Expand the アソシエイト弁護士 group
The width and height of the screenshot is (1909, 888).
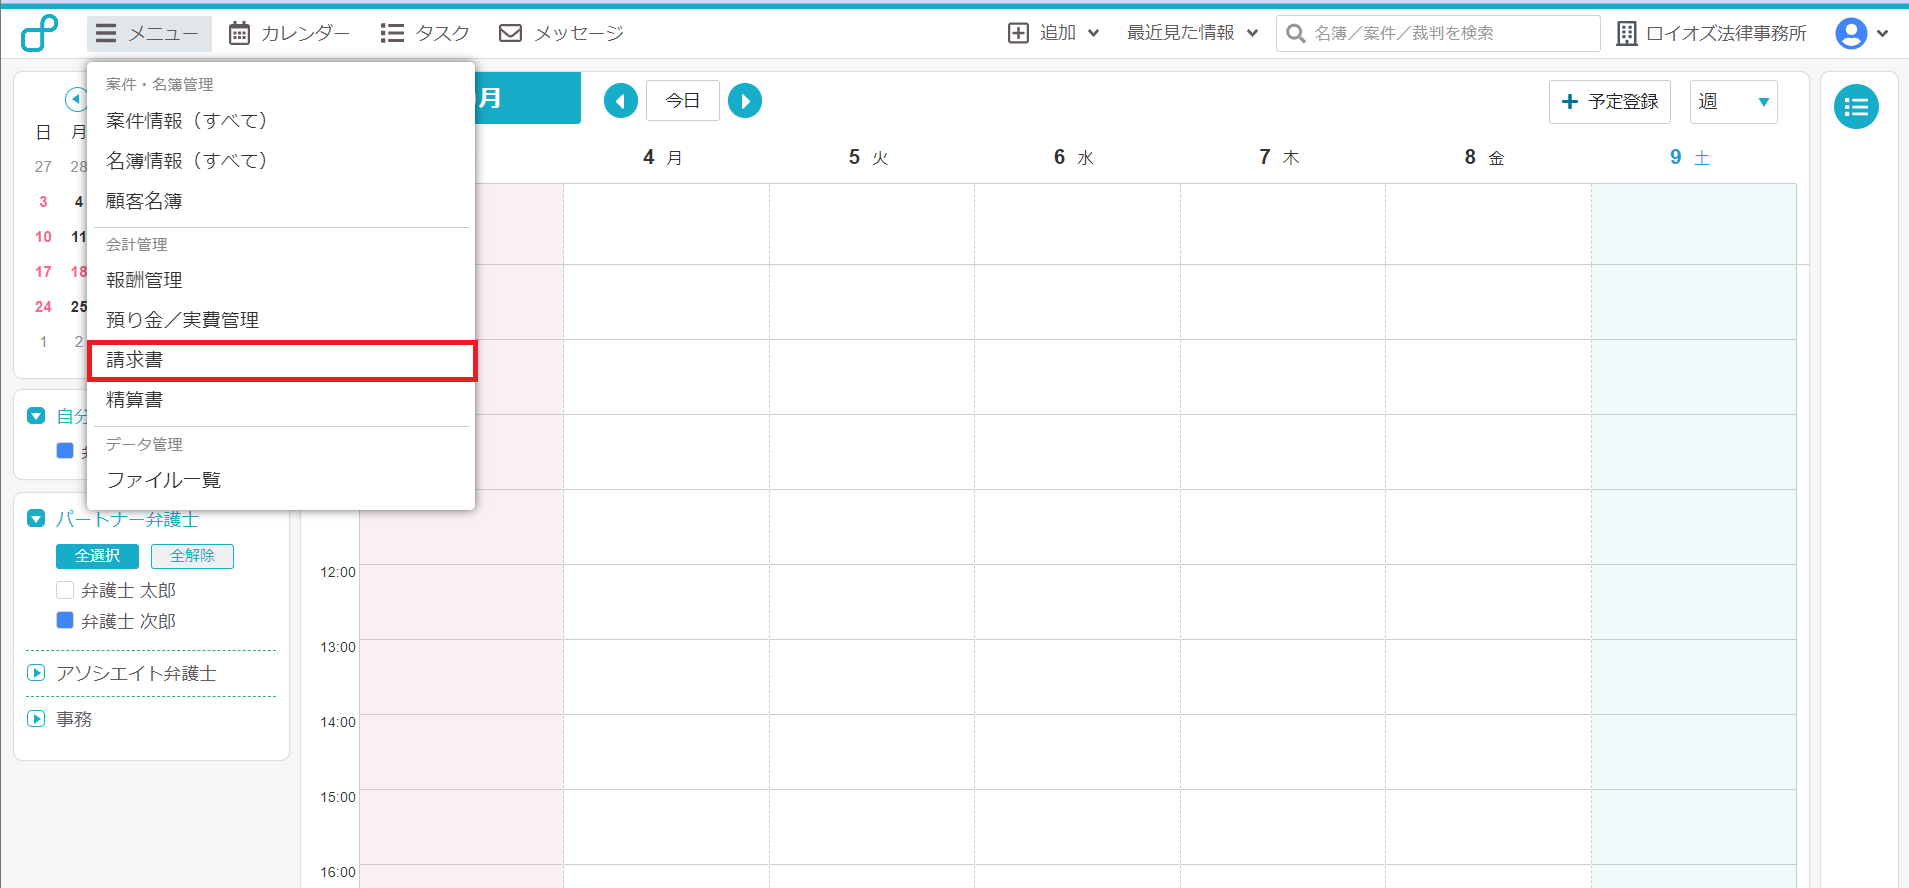pyautogui.click(x=37, y=673)
